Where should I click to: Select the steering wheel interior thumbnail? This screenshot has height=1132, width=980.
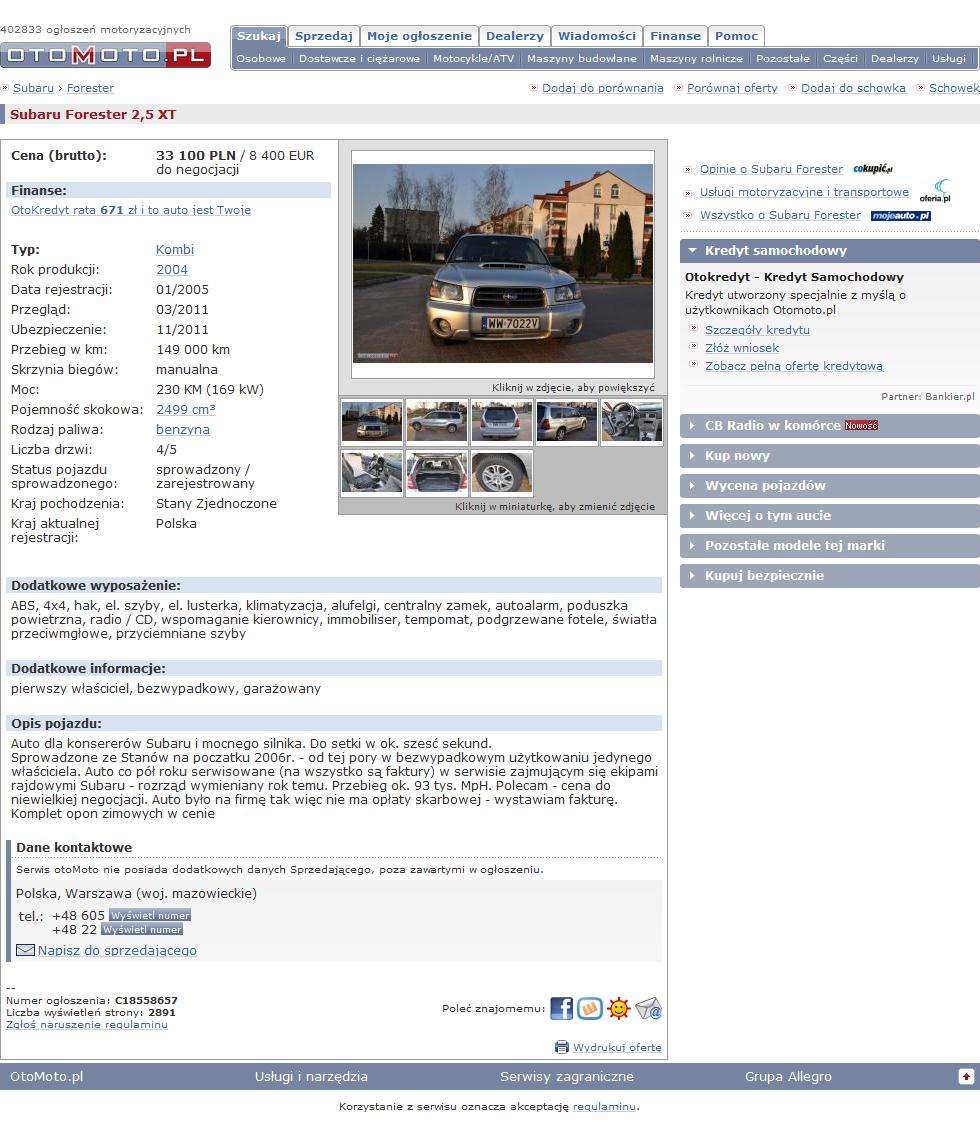(632, 422)
